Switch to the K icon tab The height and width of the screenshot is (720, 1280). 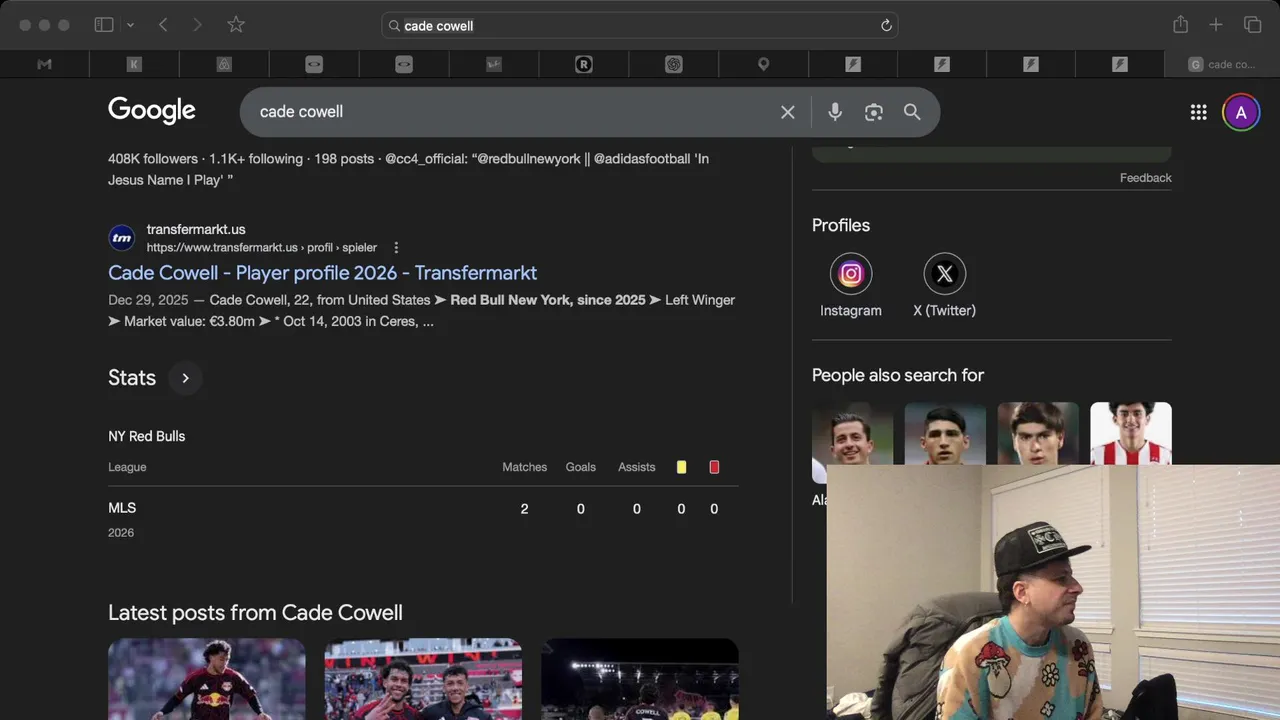(134, 64)
